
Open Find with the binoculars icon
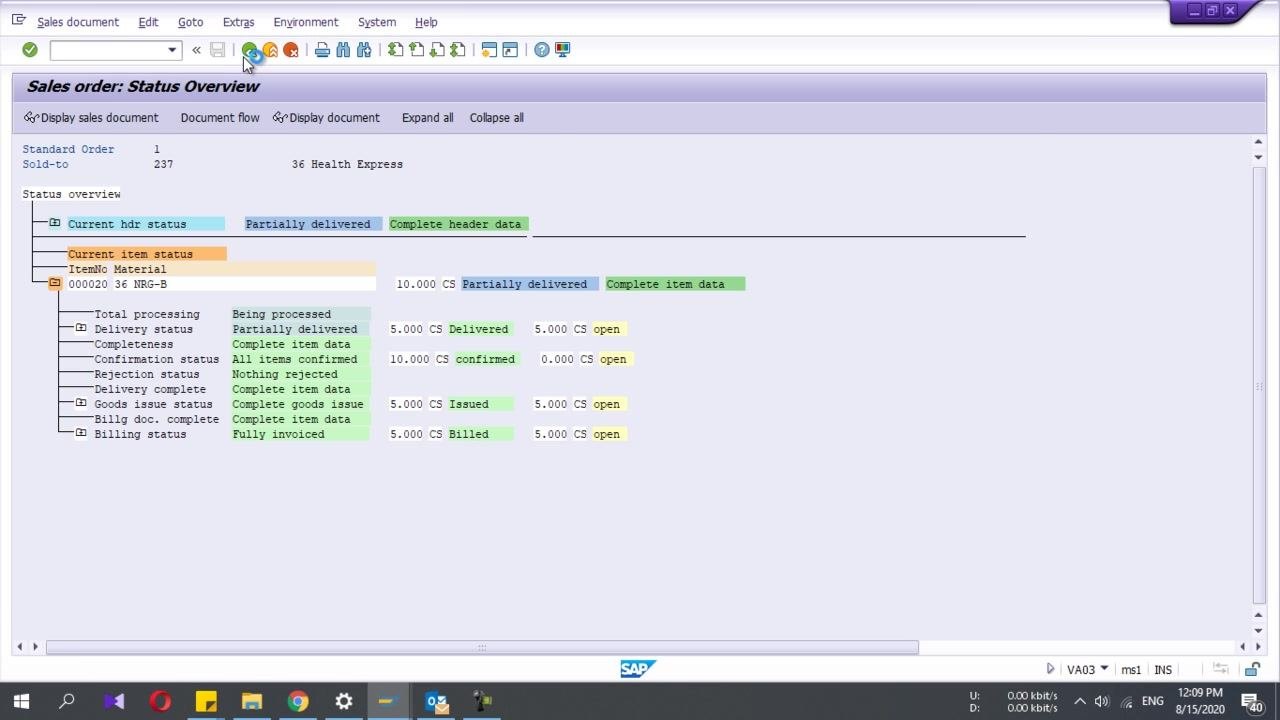(343, 50)
